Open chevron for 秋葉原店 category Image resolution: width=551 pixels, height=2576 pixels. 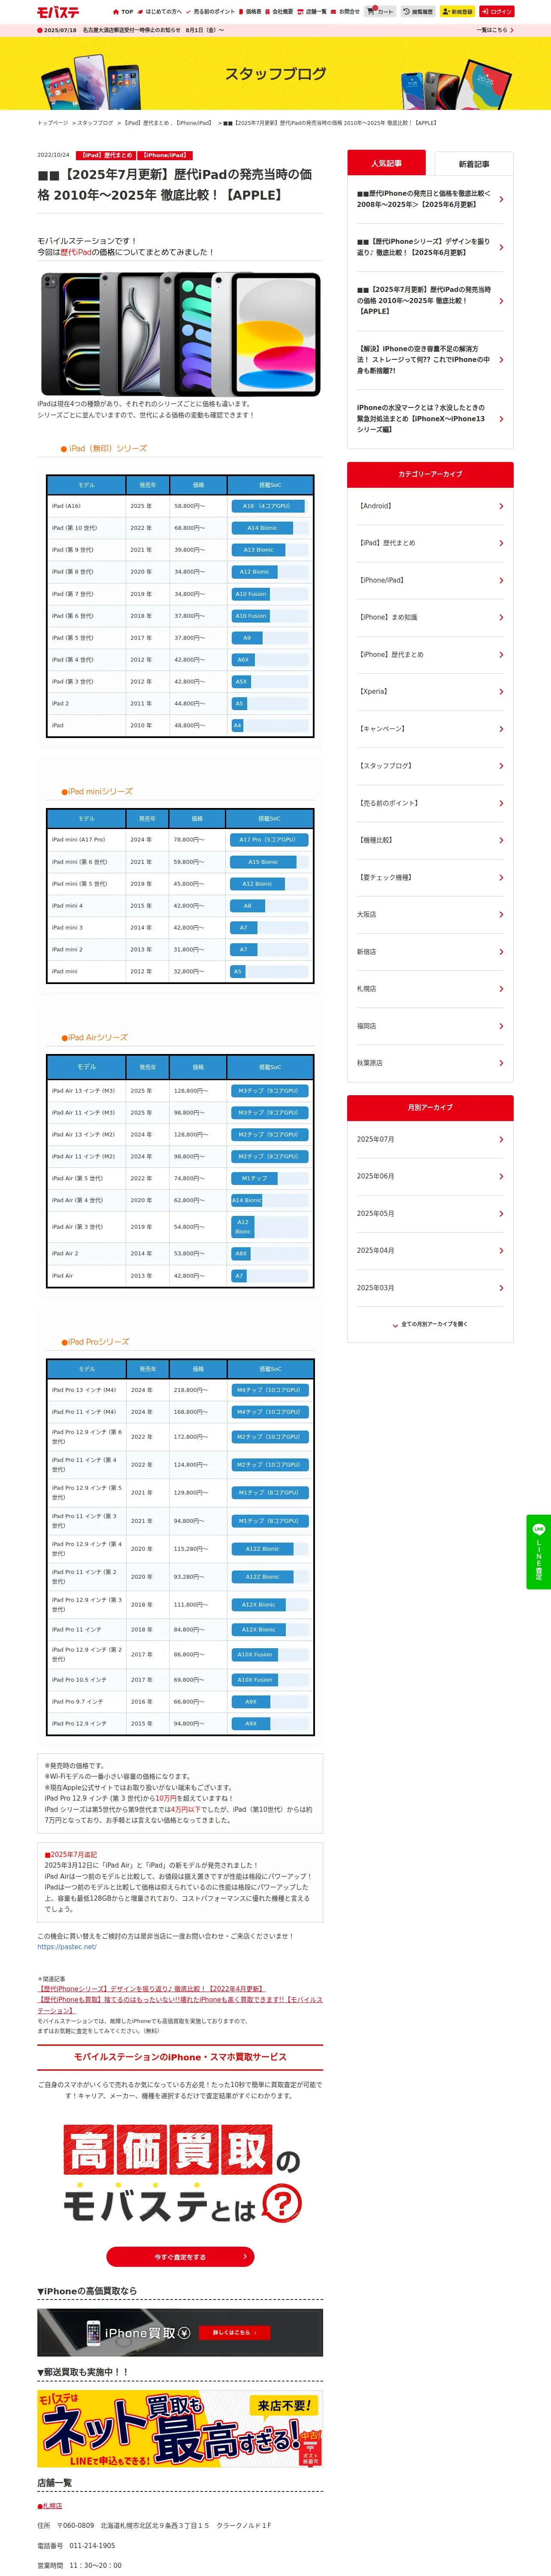pos(501,1063)
